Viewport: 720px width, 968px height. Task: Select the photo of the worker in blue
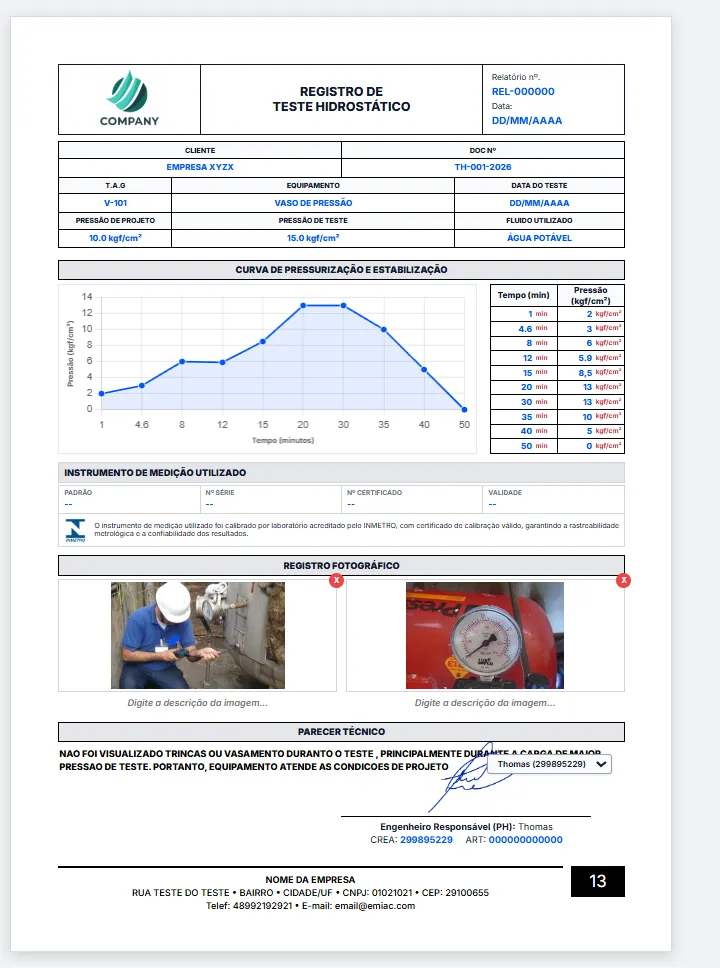pyautogui.click(x=198, y=635)
